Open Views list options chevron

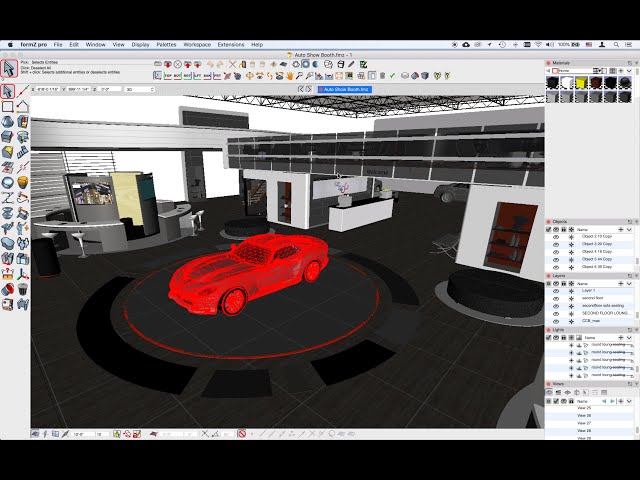[629, 401]
